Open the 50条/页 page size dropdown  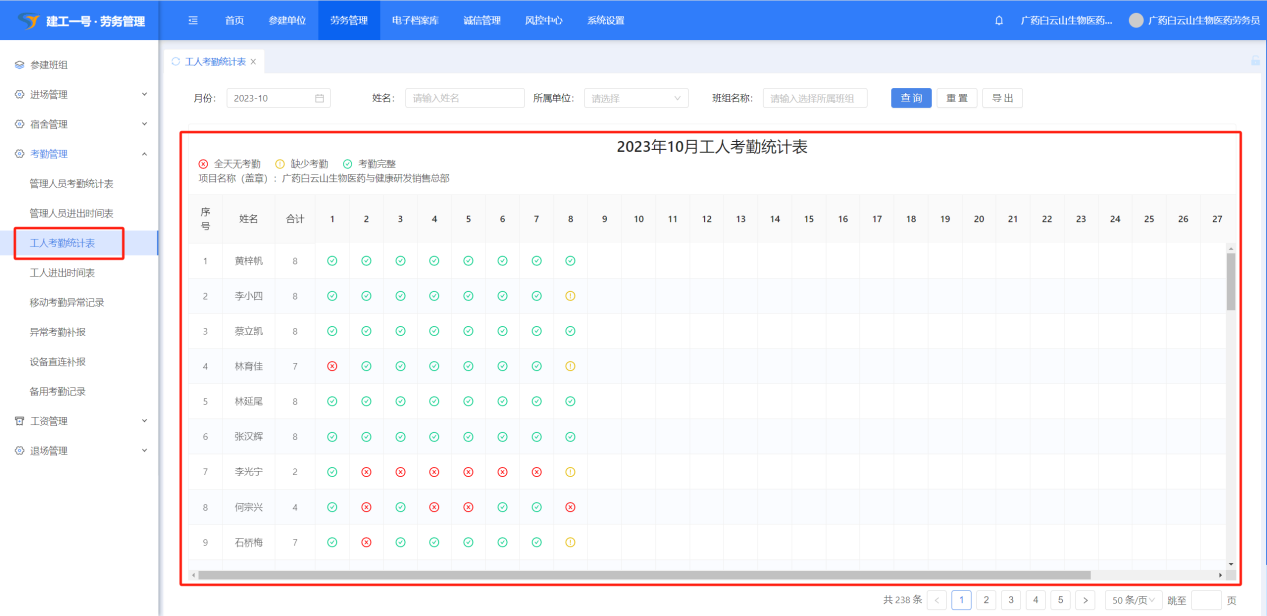point(1133,600)
